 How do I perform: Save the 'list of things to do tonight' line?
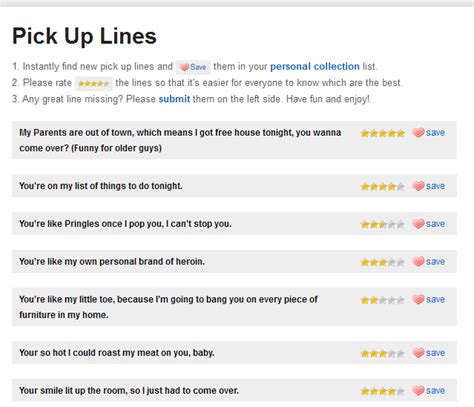coord(429,186)
